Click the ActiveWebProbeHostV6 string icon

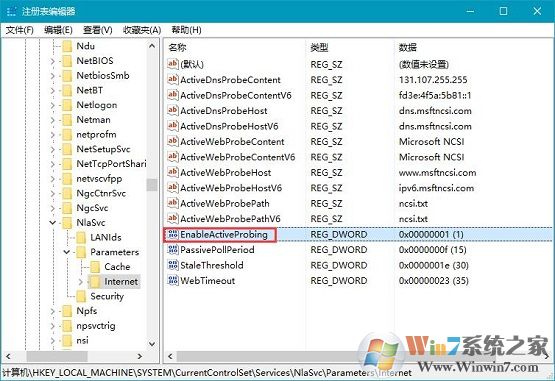pos(173,187)
